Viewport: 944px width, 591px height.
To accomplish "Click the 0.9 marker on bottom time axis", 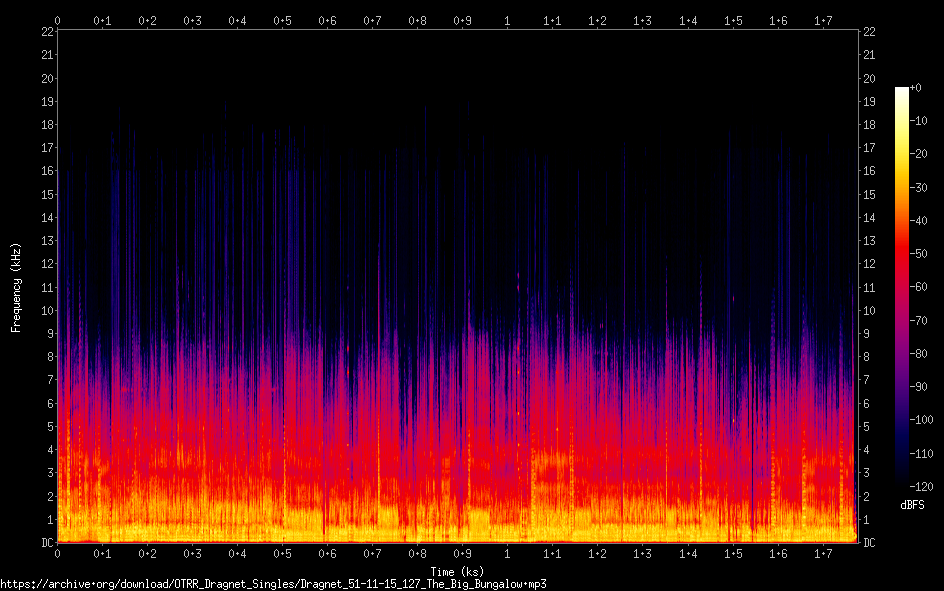I will (463, 554).
